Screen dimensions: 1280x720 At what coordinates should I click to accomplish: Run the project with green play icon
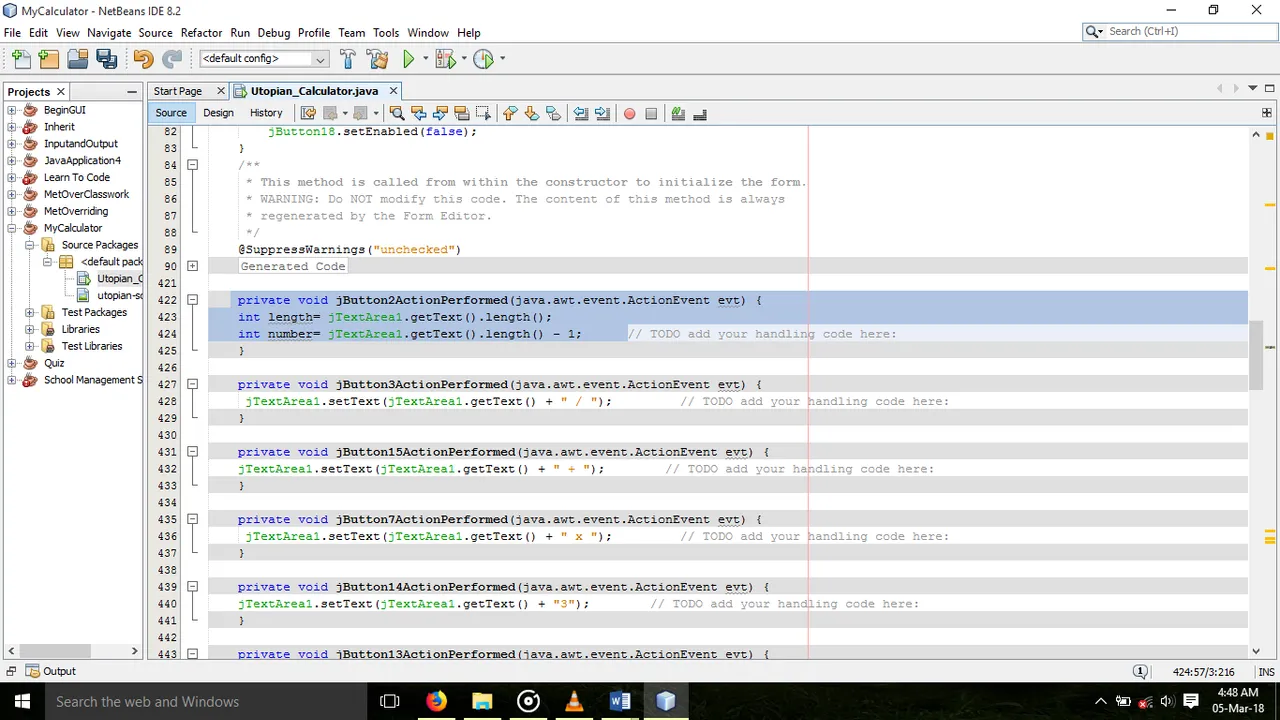pyautogui.click(x=408, y=59)
